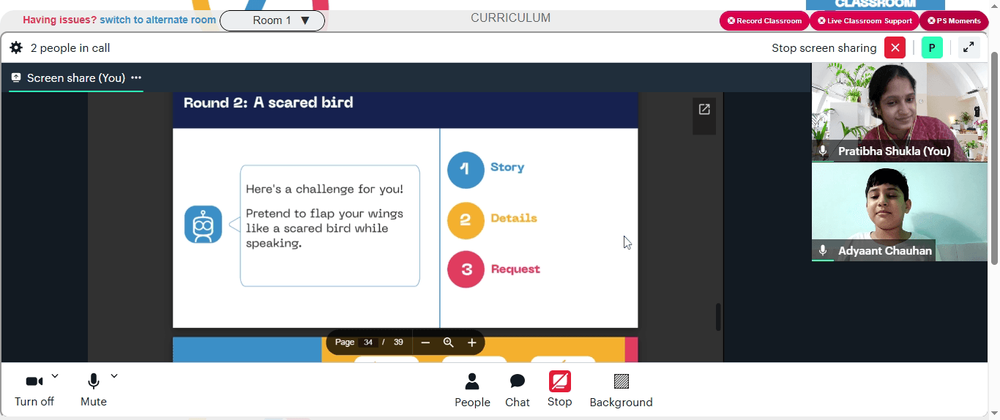Open call settings gear icon

pyautogui.click(x=16, y=48)
